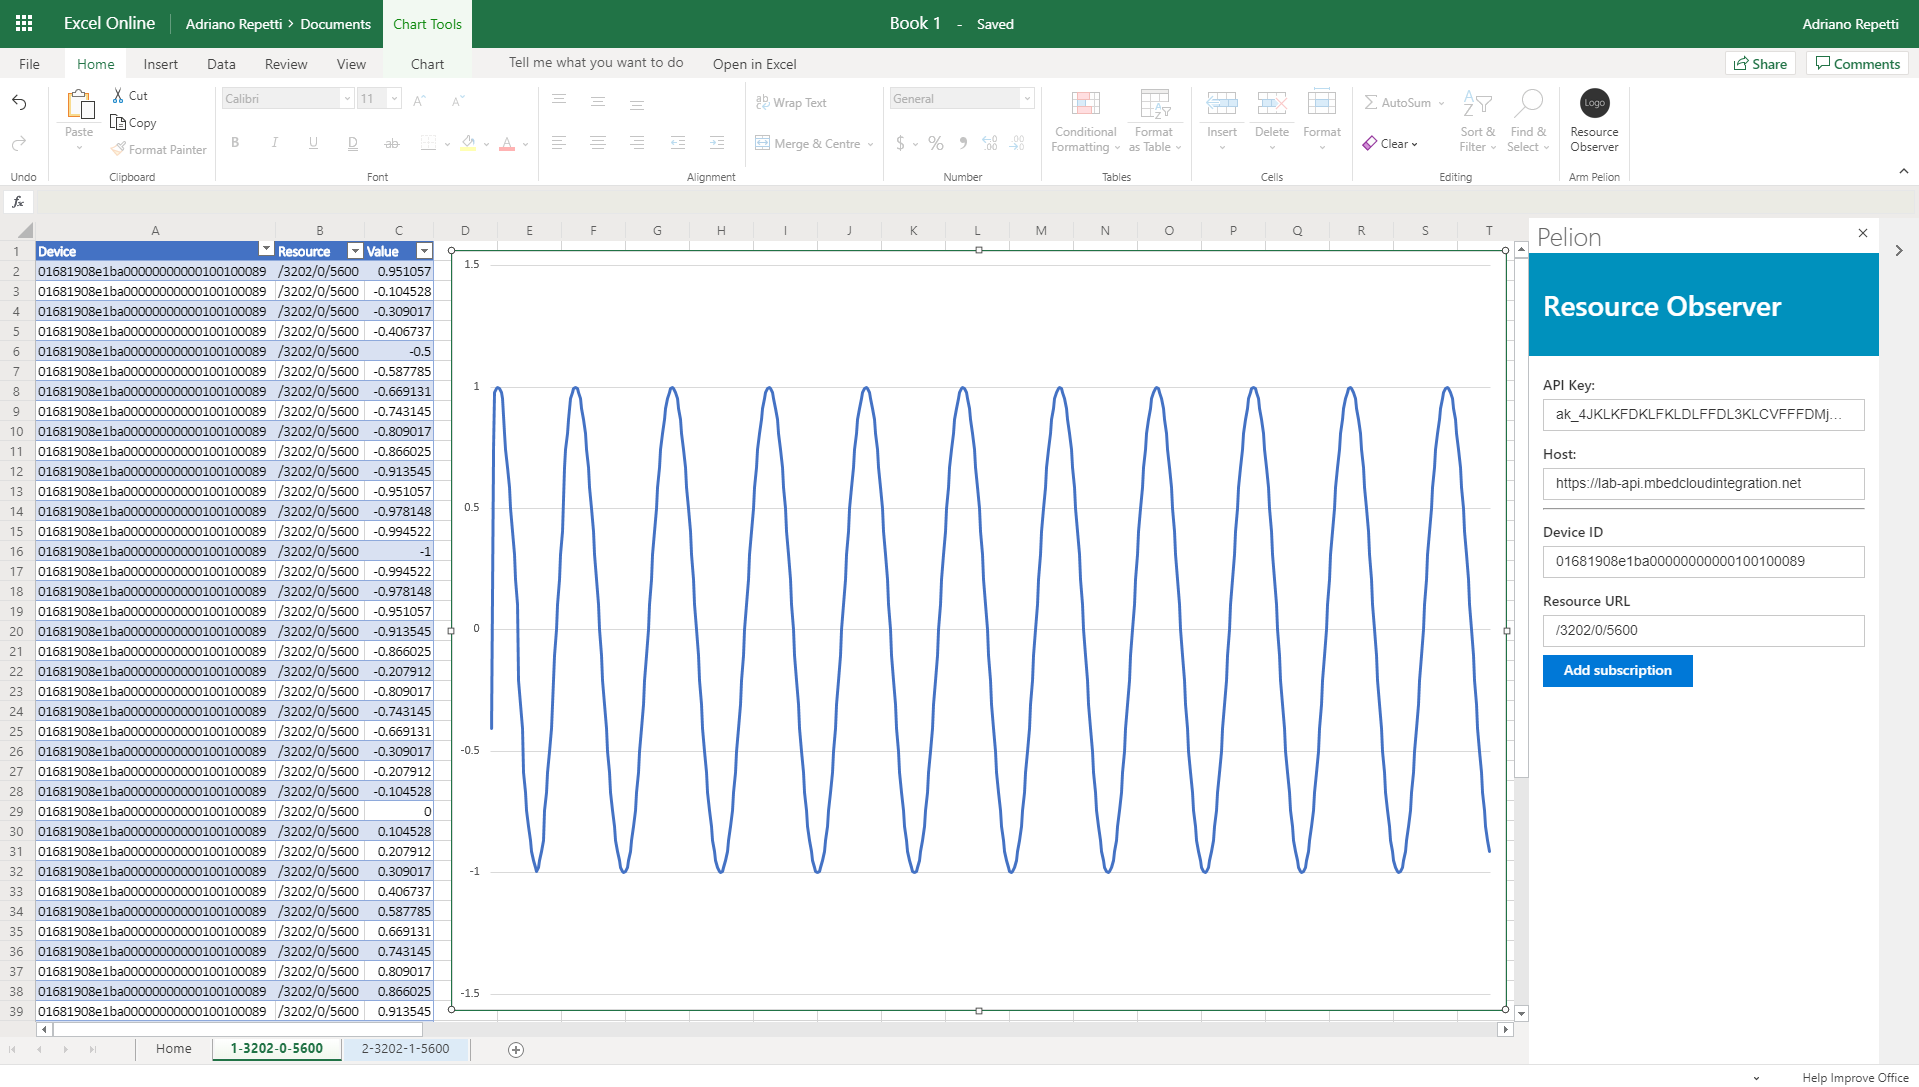Toggle Double underline formatting

pyautogui.click(x=352, y=143)
